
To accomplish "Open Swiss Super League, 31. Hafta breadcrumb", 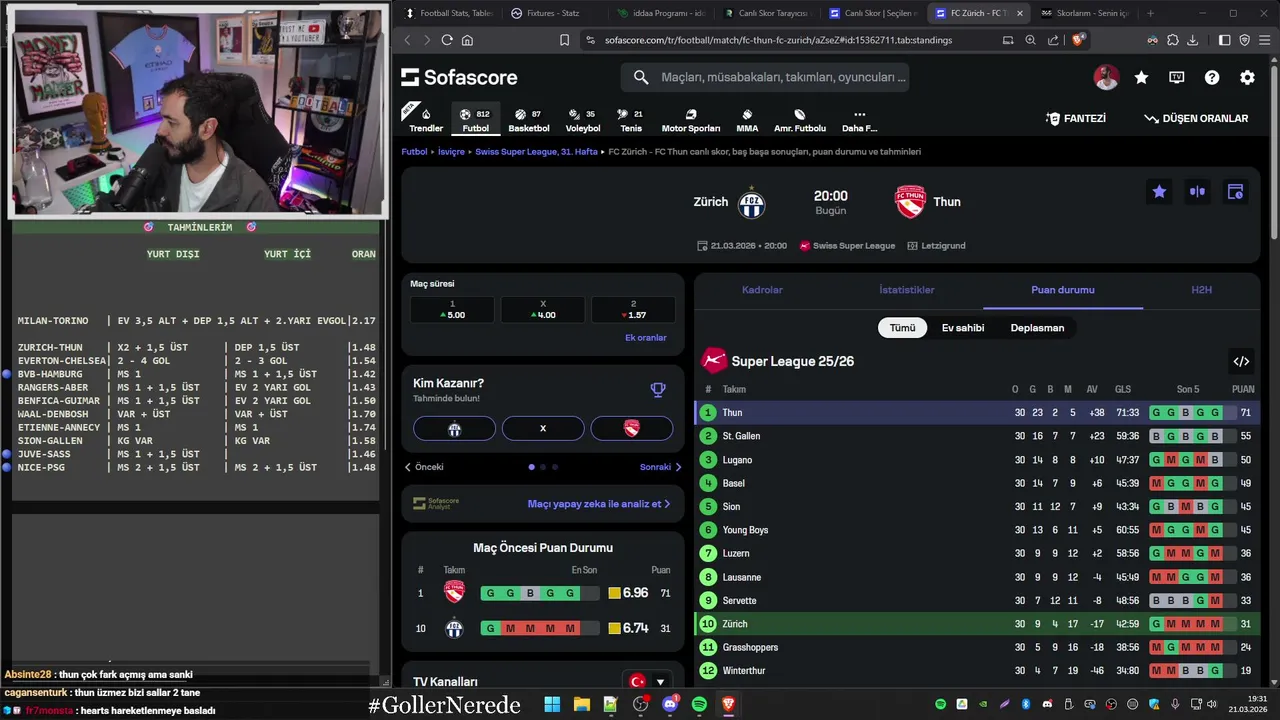I will coord(536,152).
